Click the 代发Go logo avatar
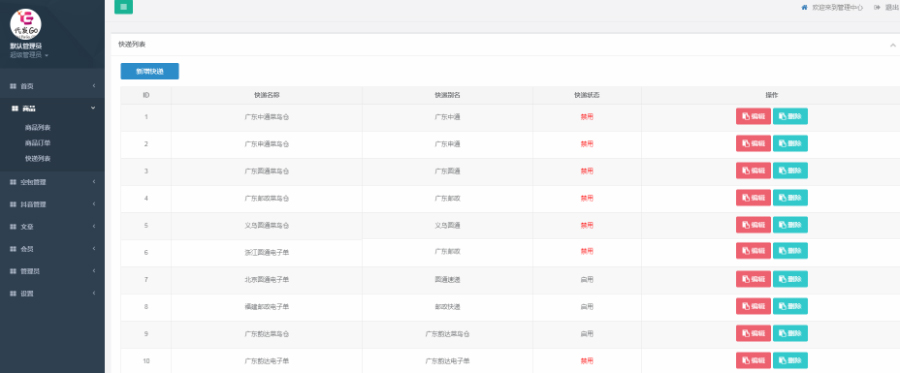 [26, 24]
